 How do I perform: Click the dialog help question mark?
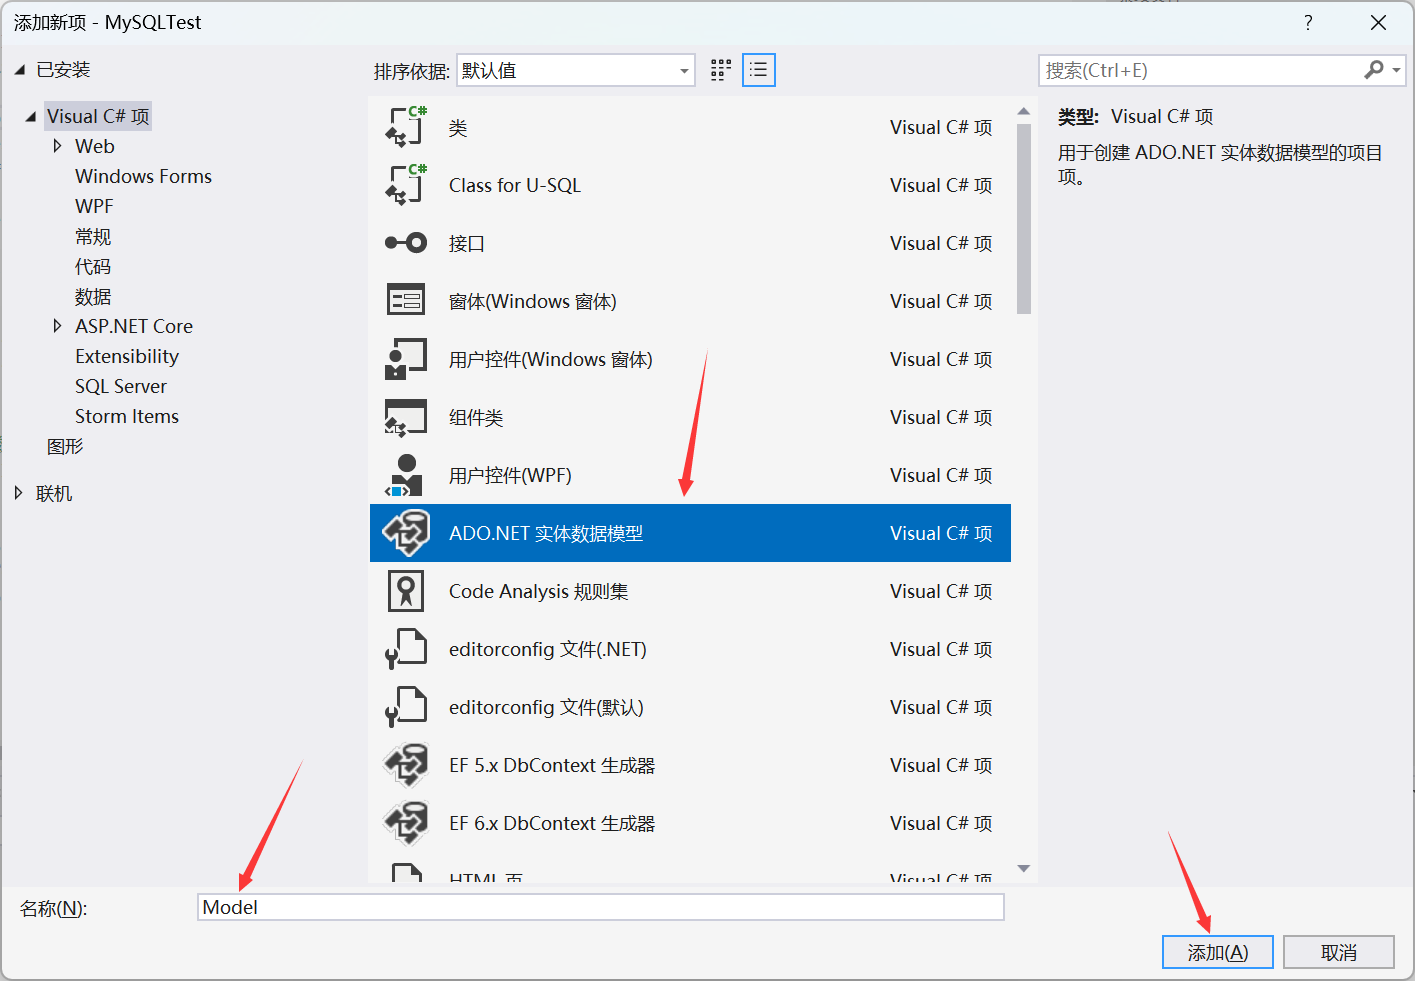coord(1308,22)
